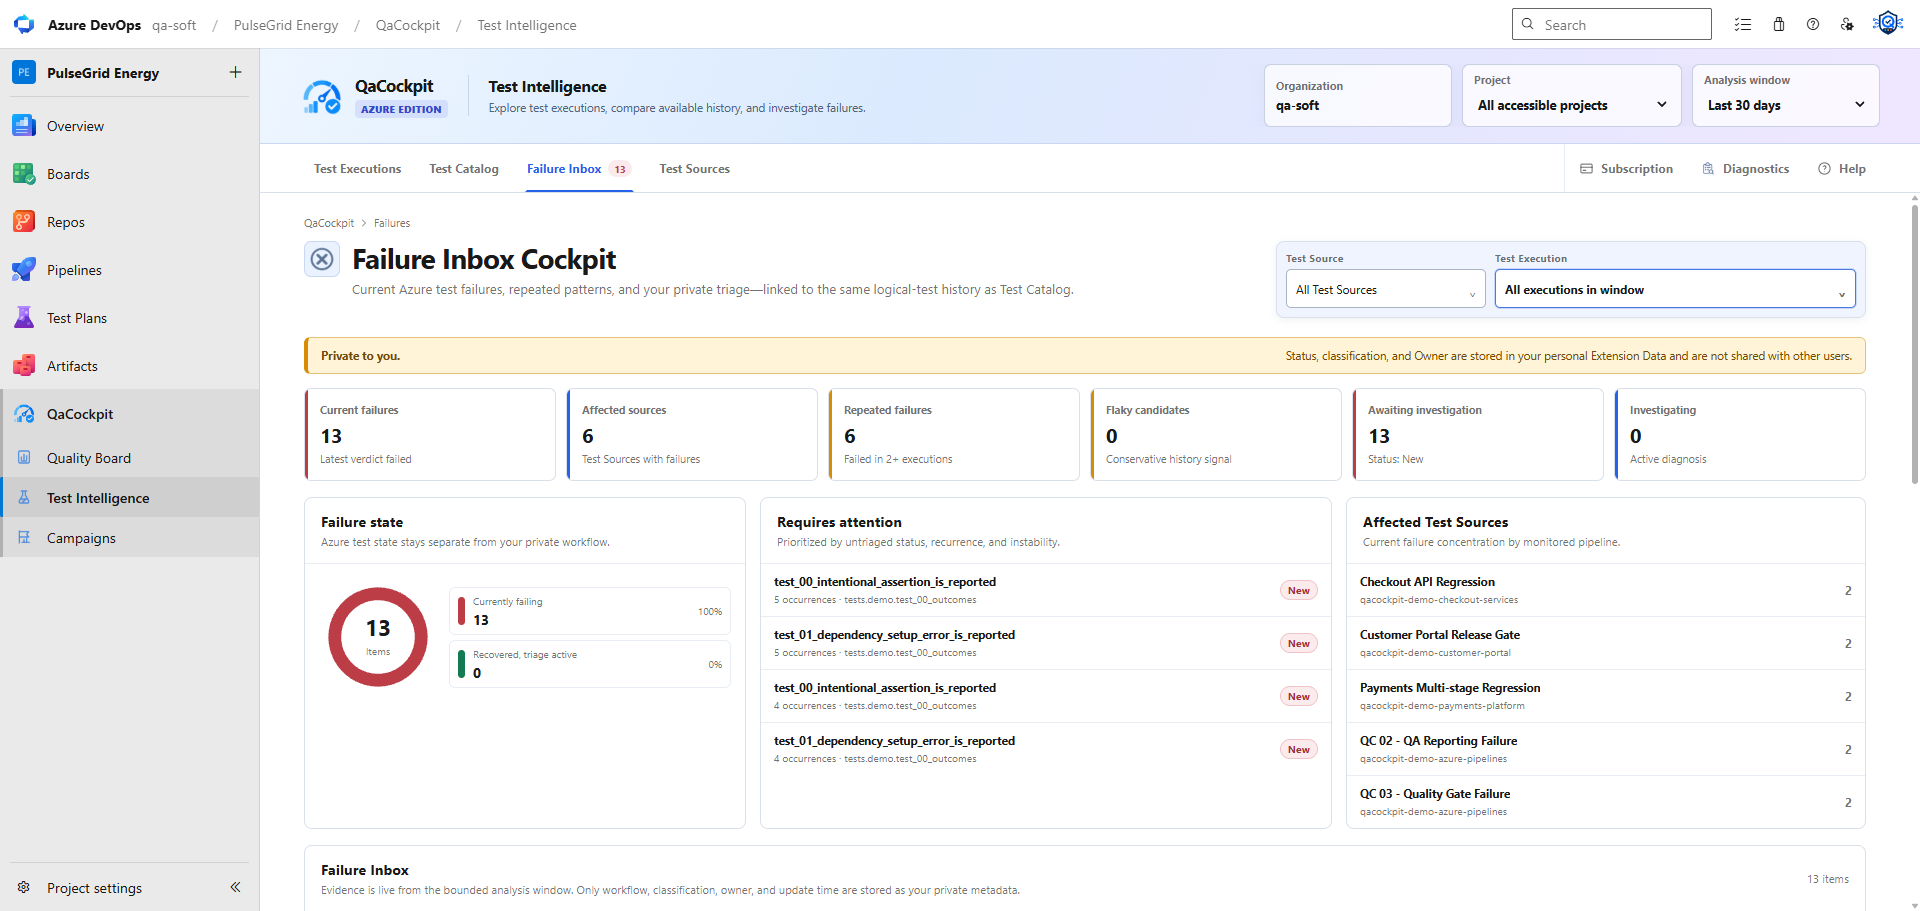Open the work items list icon

click(1743, 24)
